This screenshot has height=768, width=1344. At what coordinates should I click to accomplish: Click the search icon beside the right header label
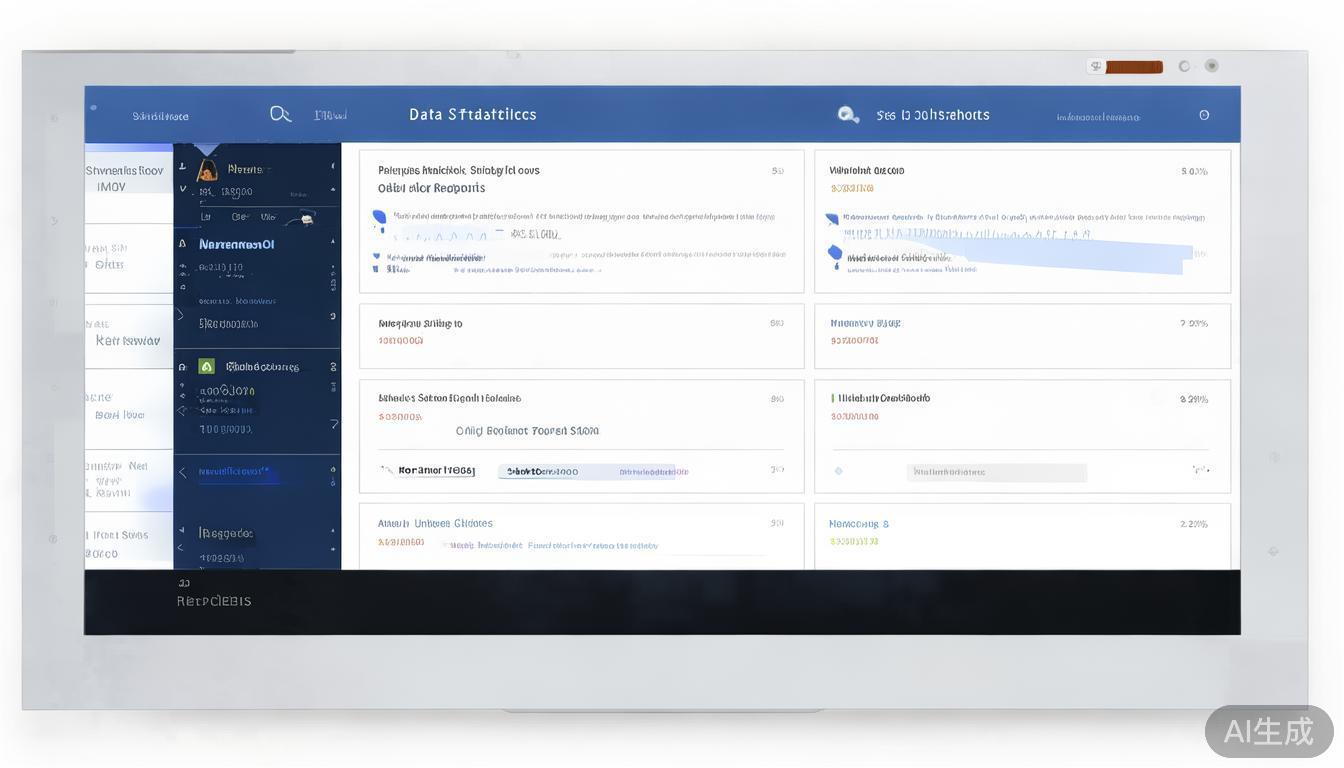click(848, 115)
